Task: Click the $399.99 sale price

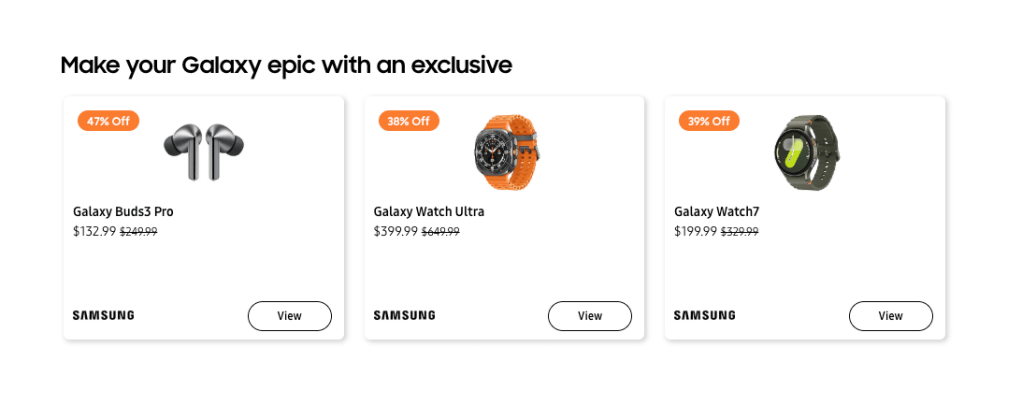Action: point(395,232)
